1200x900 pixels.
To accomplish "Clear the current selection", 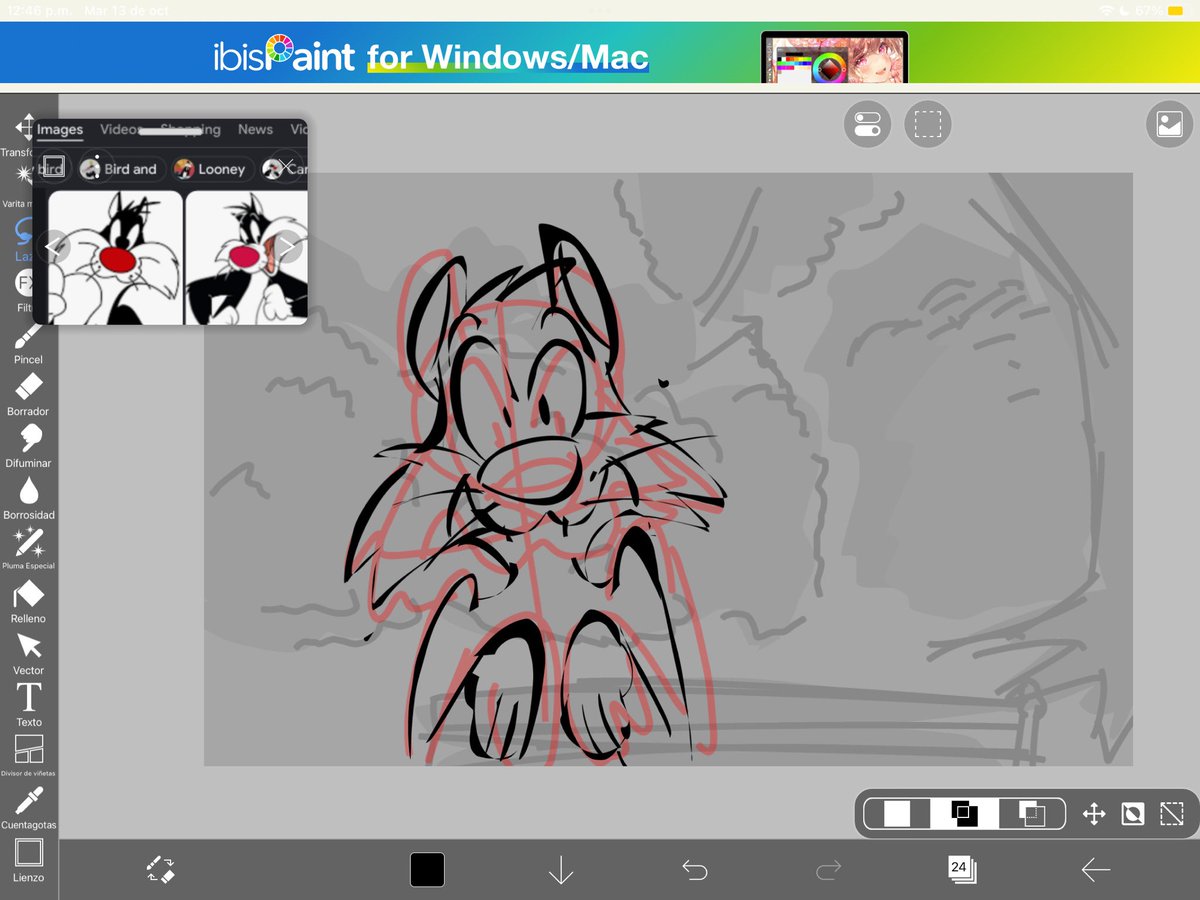I will tap(1171, 814).
